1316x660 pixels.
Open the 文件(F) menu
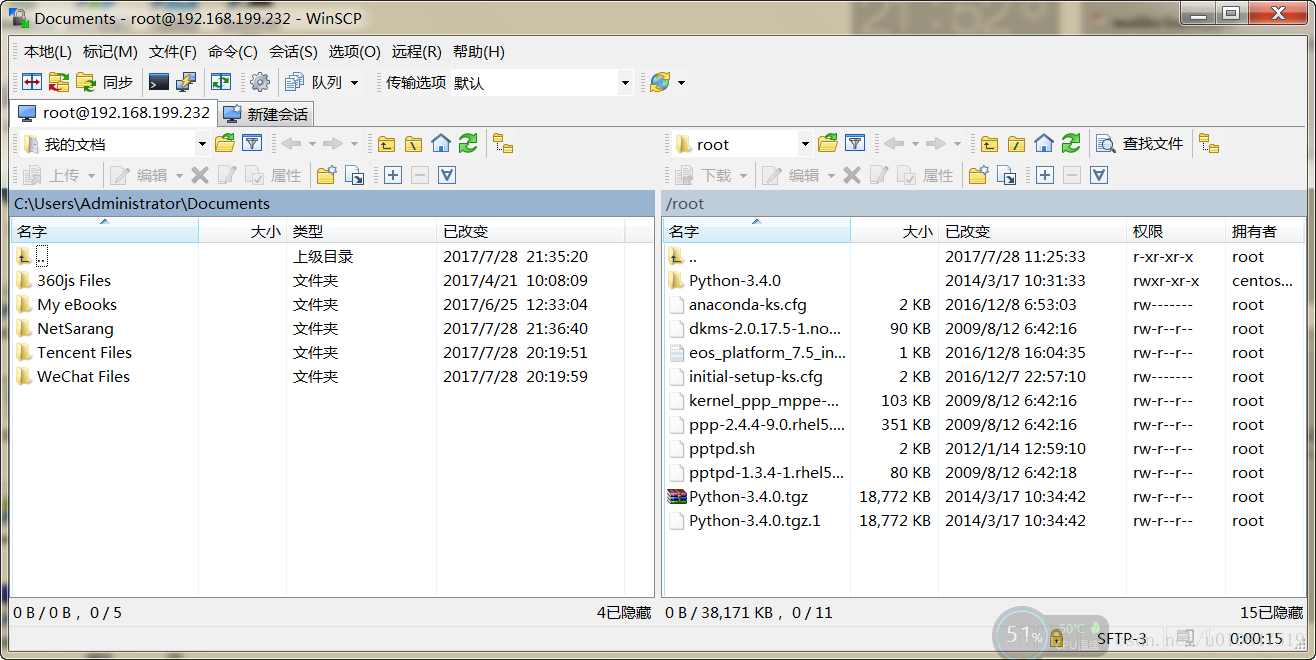coord(173,51)
